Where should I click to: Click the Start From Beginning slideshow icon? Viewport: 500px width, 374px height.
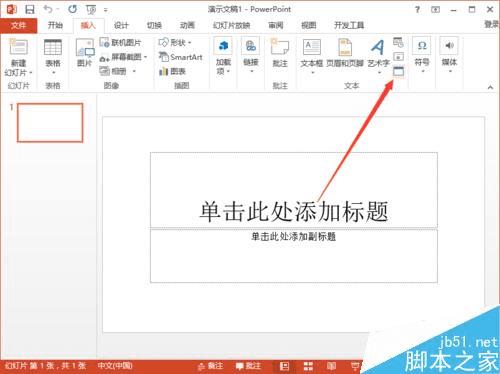click(x=91, y=10)
